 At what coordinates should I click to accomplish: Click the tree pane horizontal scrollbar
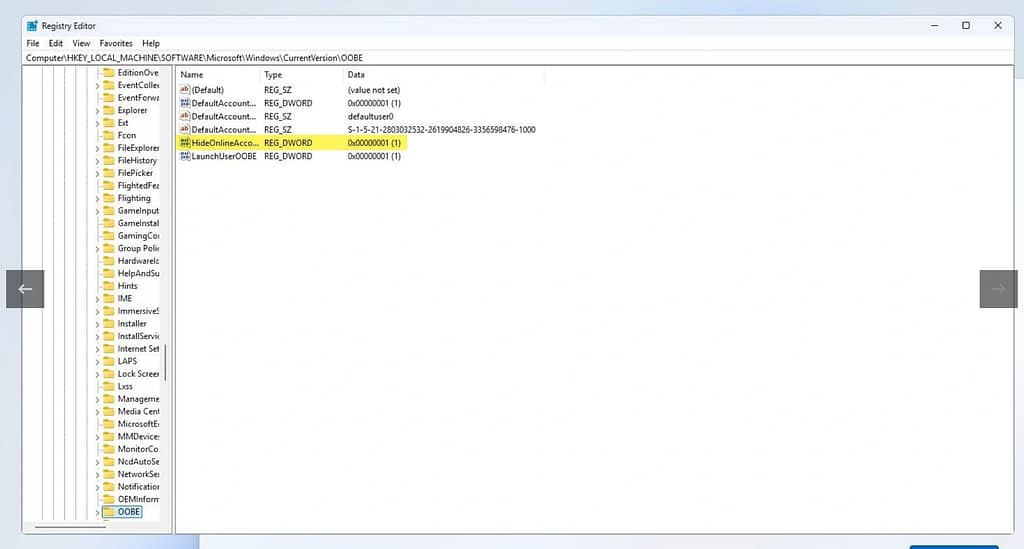[x=70, y=527]
